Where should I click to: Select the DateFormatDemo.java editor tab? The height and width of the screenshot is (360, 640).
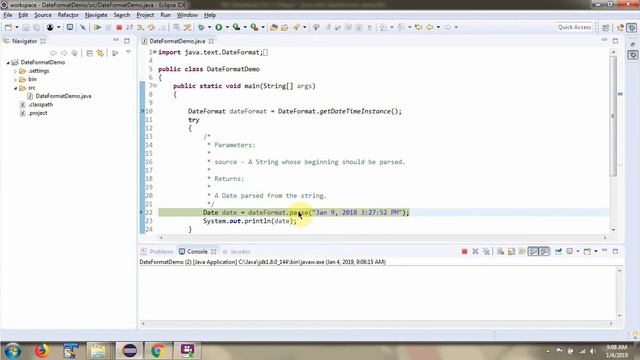tap(177, 41)
